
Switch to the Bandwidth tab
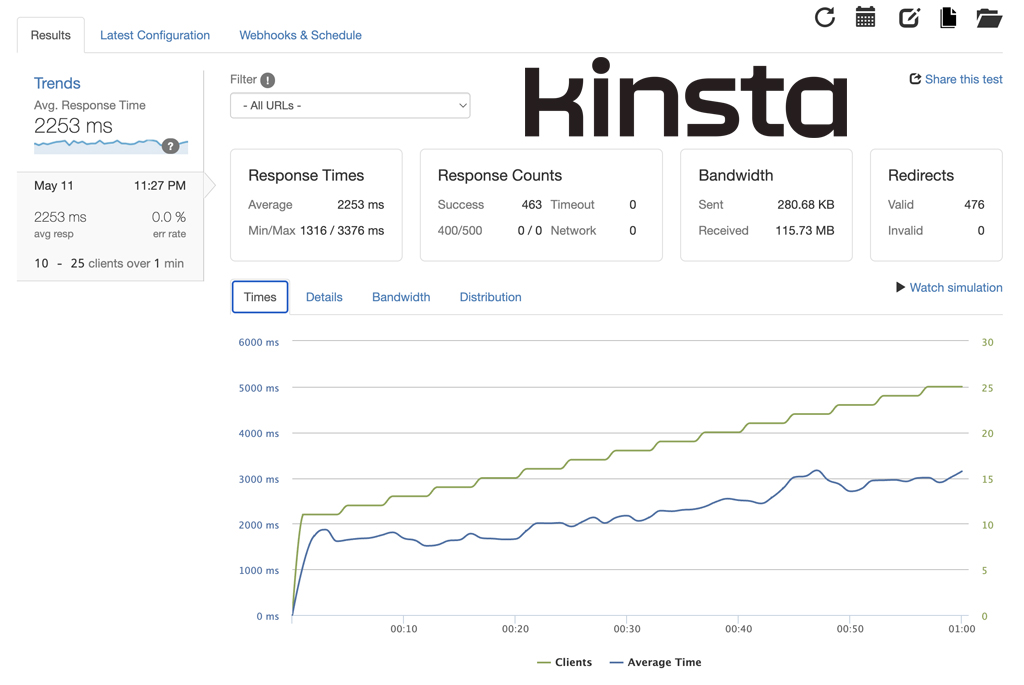coord(401,297)
